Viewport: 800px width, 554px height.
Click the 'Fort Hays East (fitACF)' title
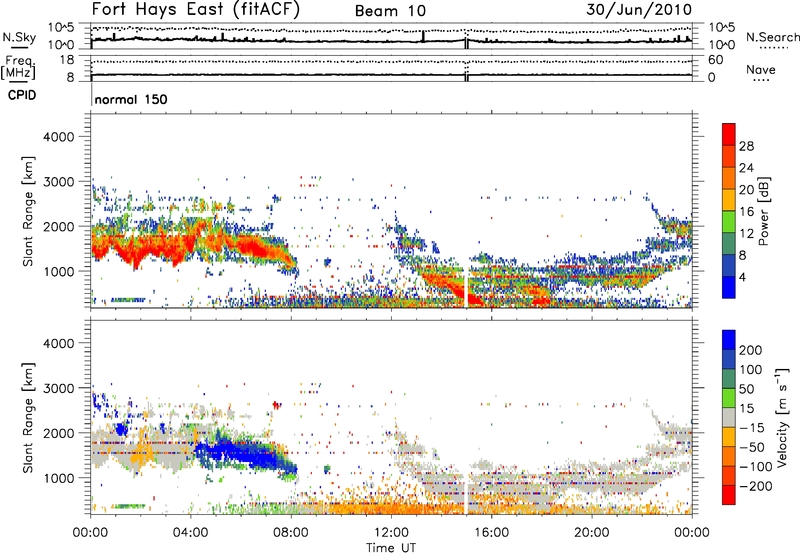pos(196,10)
